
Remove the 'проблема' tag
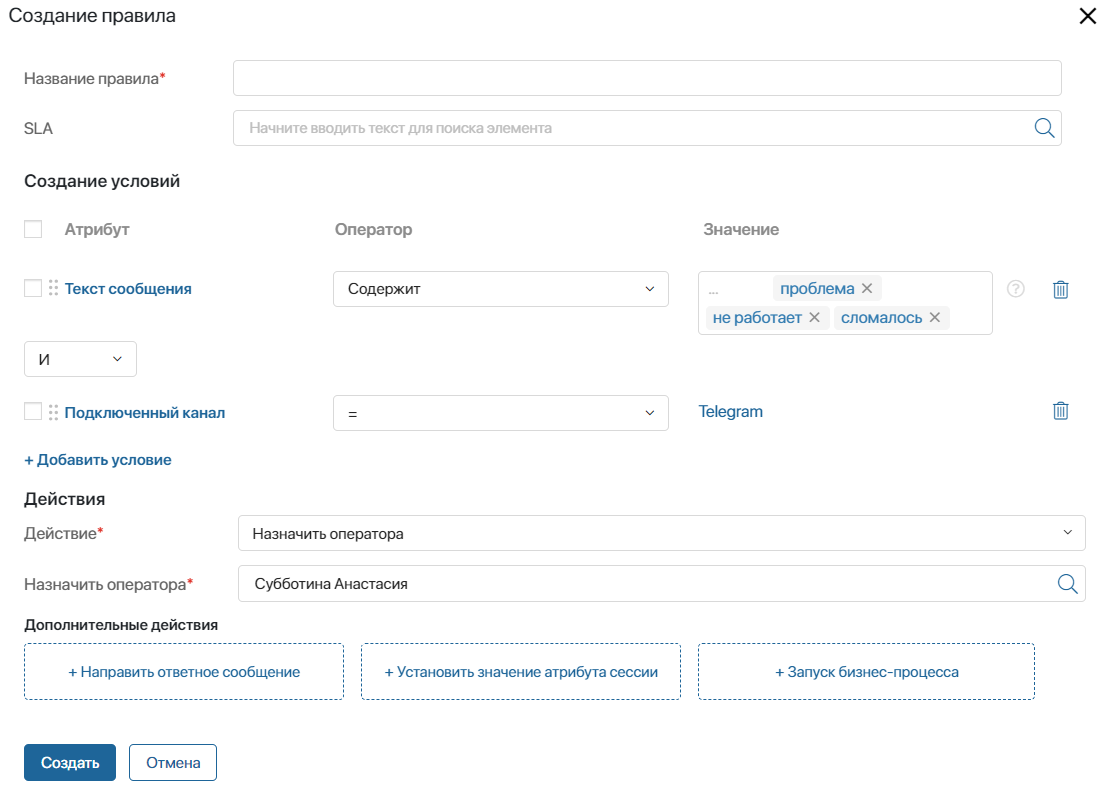(867, 288)
